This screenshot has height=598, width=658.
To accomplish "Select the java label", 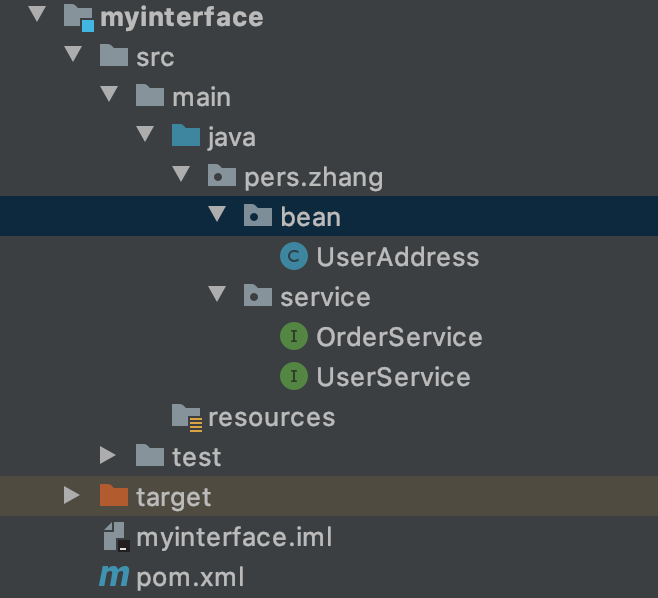I will (x=232, y=138).
